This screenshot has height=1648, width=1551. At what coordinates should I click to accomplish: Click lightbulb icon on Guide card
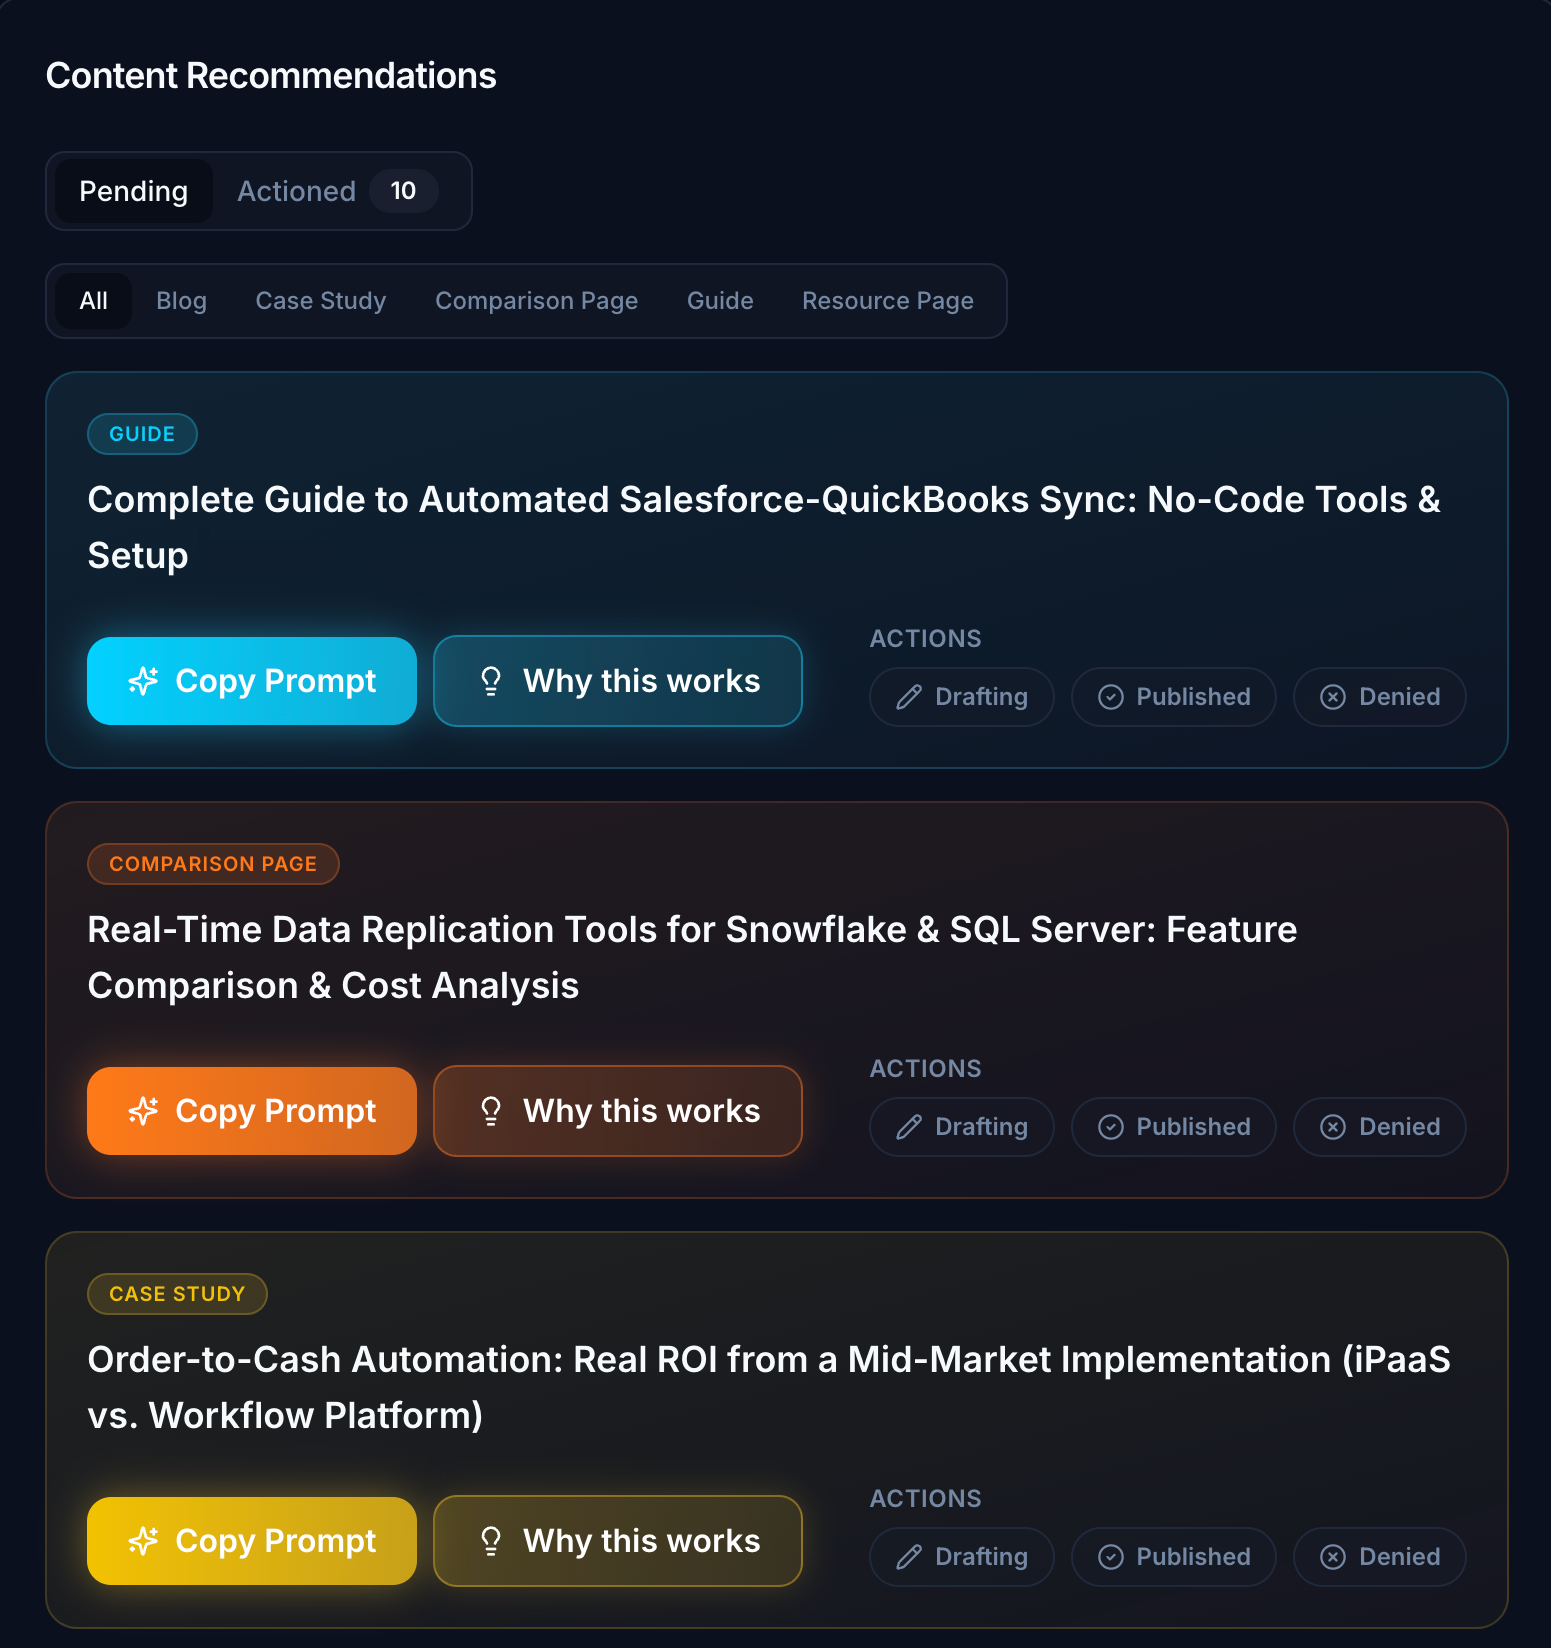coord(491,681)
